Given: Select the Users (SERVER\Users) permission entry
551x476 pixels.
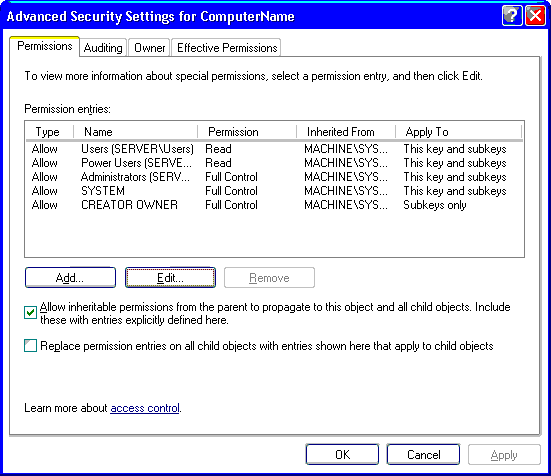Looking at the screenshot, I should pyautogui.click(x=274, y=149).
